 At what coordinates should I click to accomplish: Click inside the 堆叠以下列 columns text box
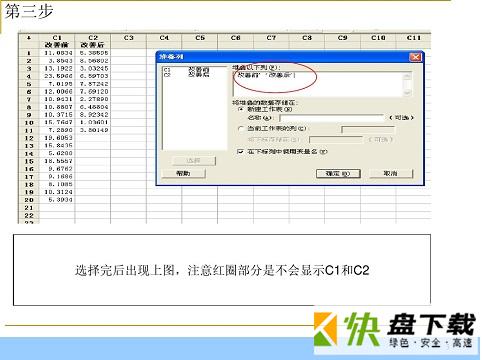[318, 84]
